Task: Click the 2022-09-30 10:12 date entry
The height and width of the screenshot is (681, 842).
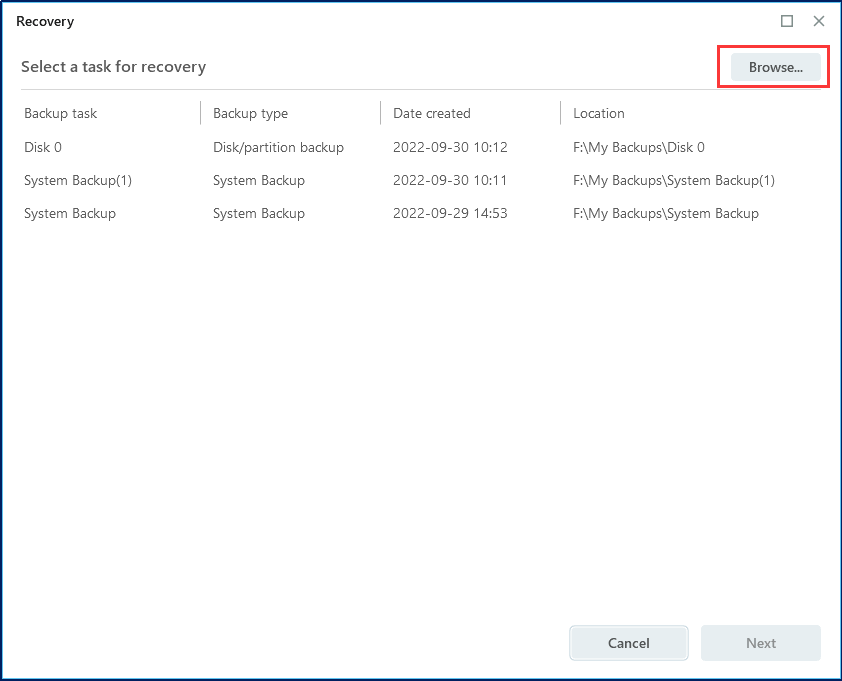Action: pyautogui.click(x=450, y=147)
